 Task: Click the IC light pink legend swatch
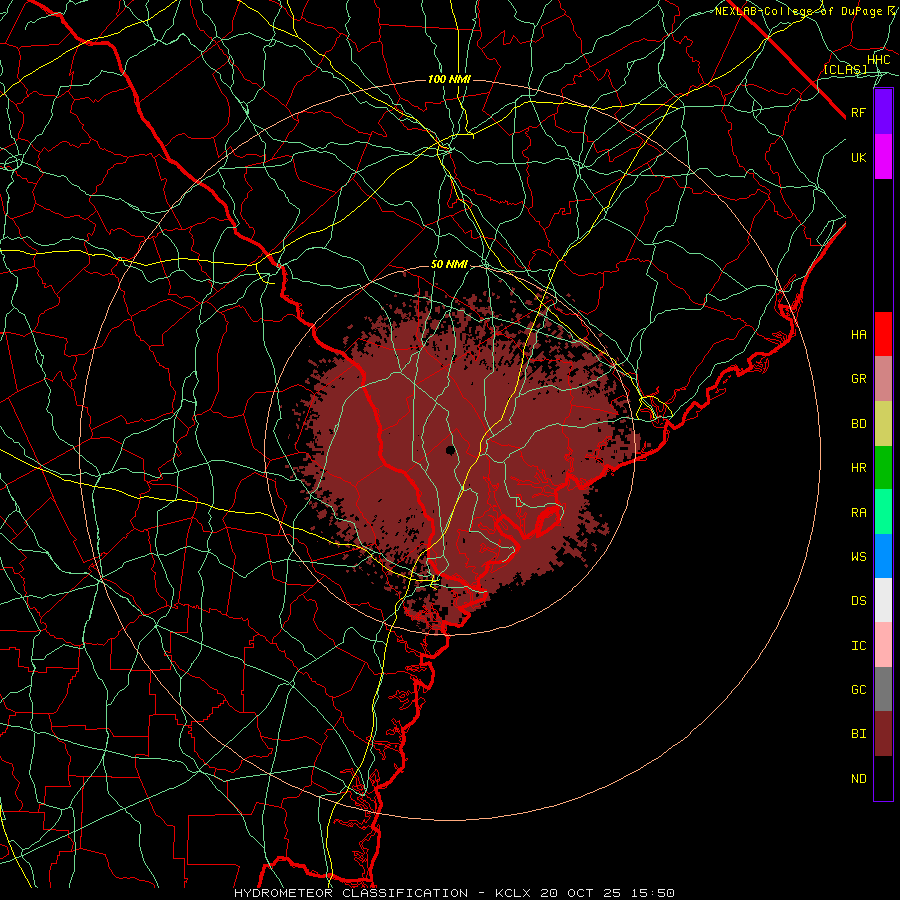[883, 645]
